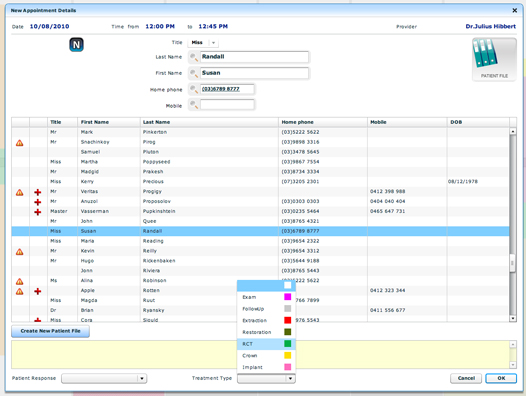This screenshot has width=526, height=396.
Task: Click Create New Patient File button
Action: [x=50, y=331]
